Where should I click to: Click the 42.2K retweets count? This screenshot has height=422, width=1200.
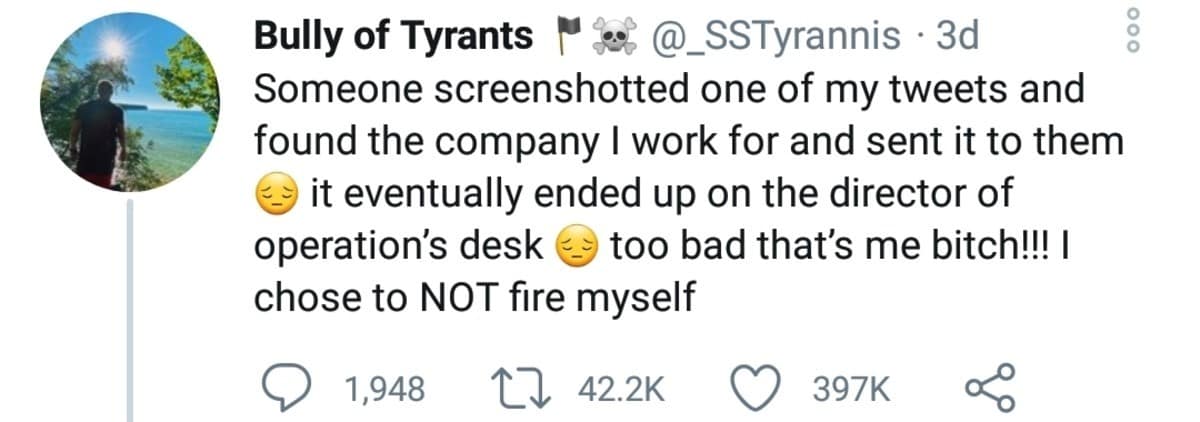(622, 388)
